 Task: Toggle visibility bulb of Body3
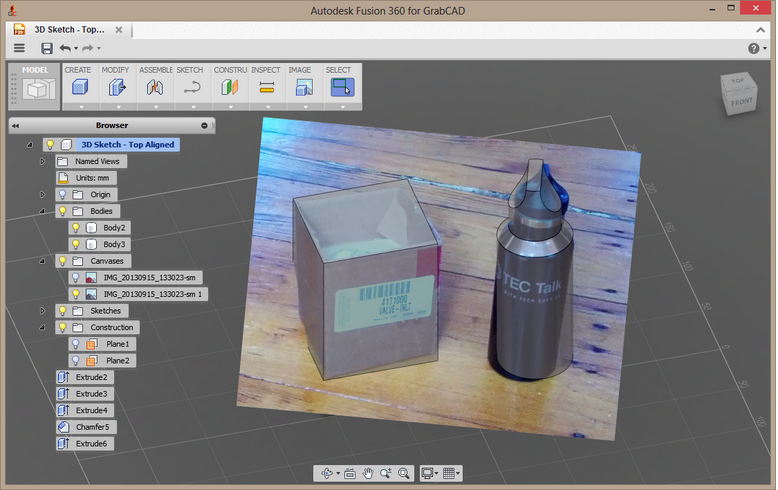click(x=76, y=244)
